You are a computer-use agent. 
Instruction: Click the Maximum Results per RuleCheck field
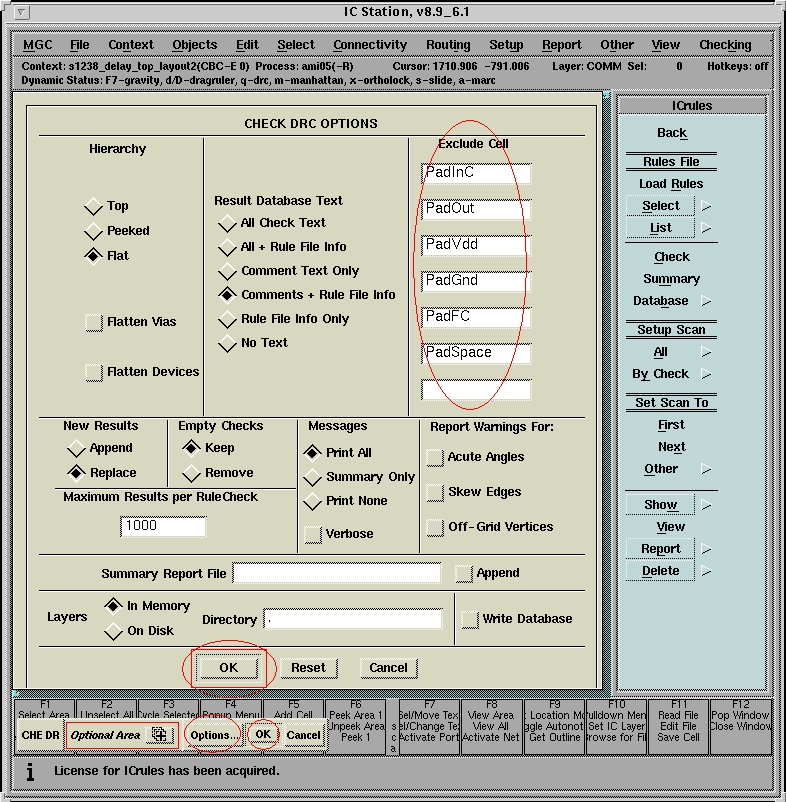pos(163,526)
